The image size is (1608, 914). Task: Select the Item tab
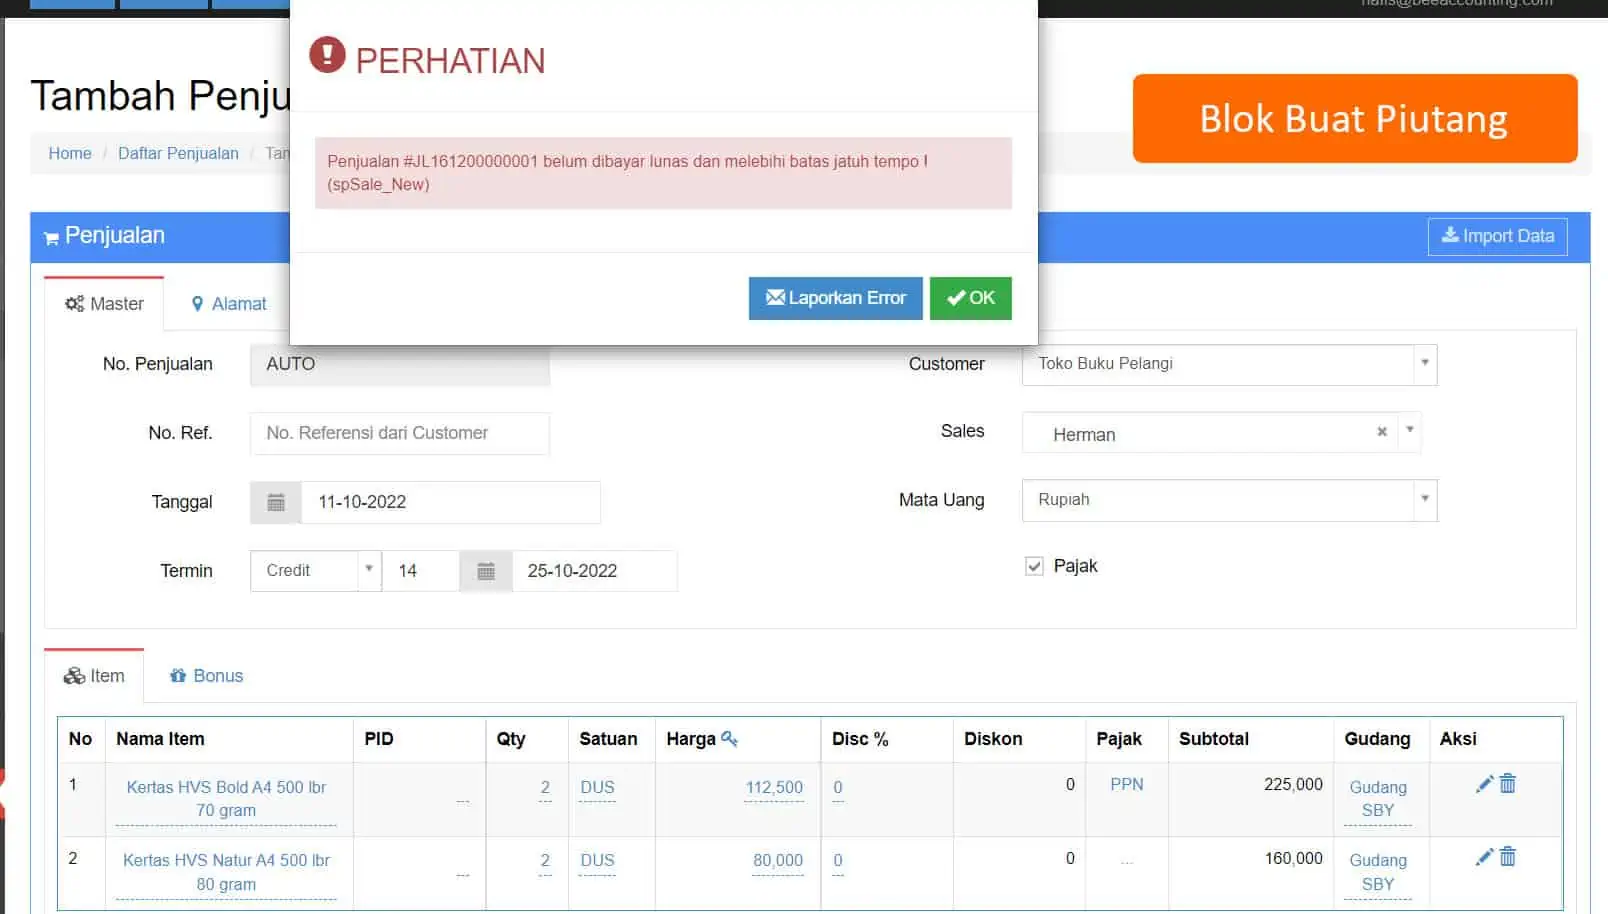click(x=94, y=676)
